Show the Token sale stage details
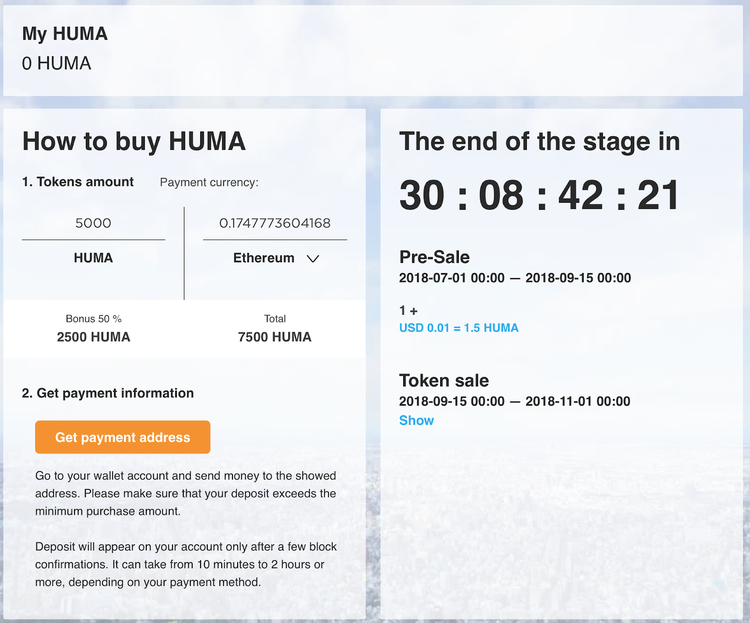 point(416,420)
